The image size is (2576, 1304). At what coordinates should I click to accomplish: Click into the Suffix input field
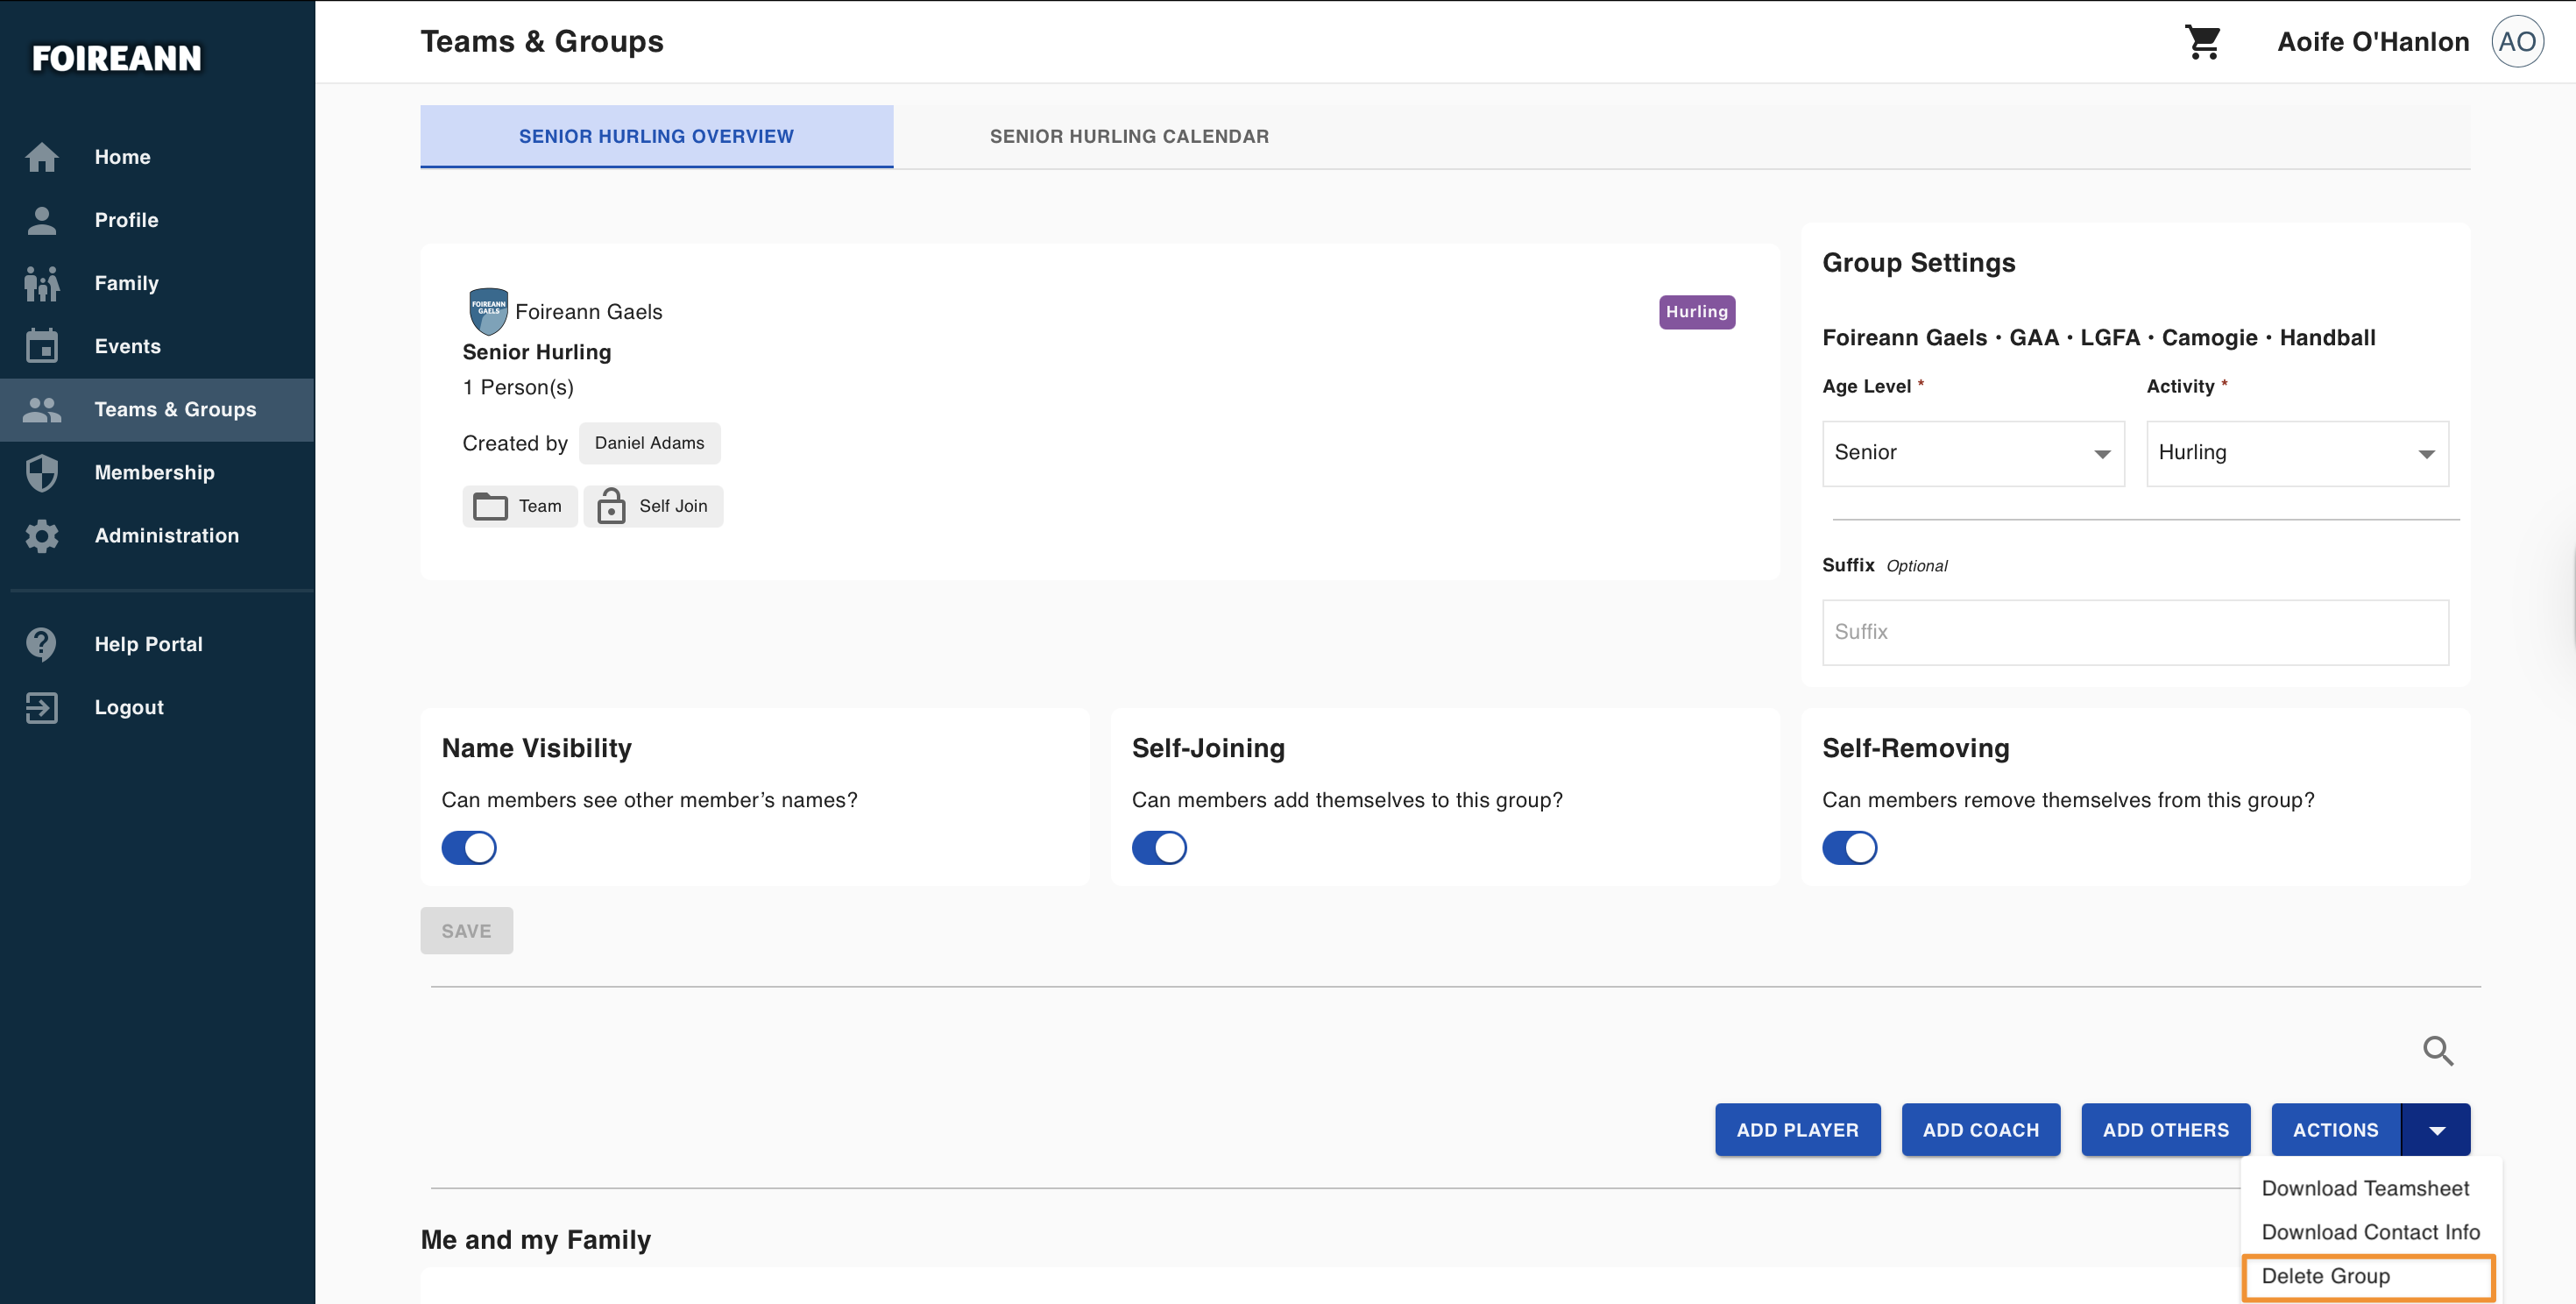(2135, 632)
